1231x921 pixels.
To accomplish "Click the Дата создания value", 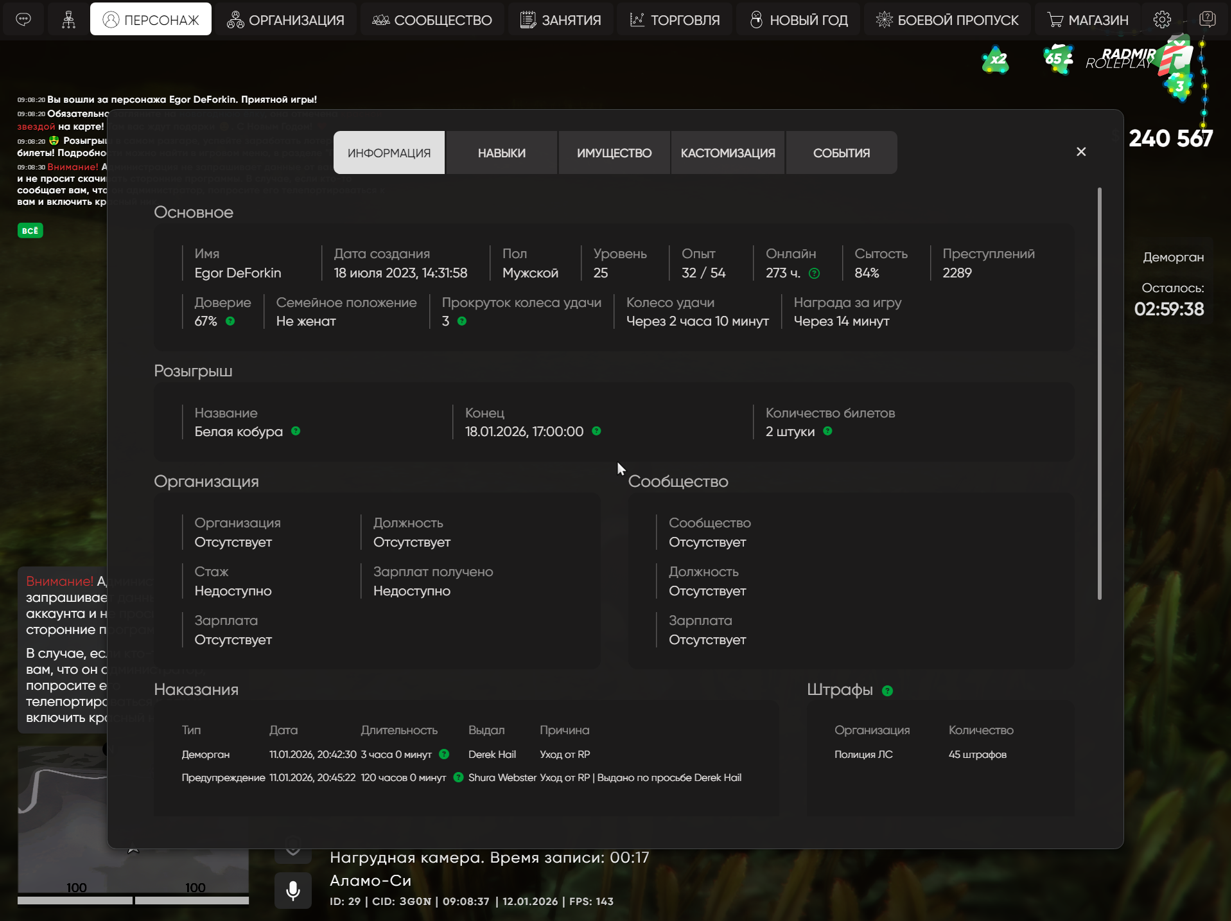I will [401, 273].
